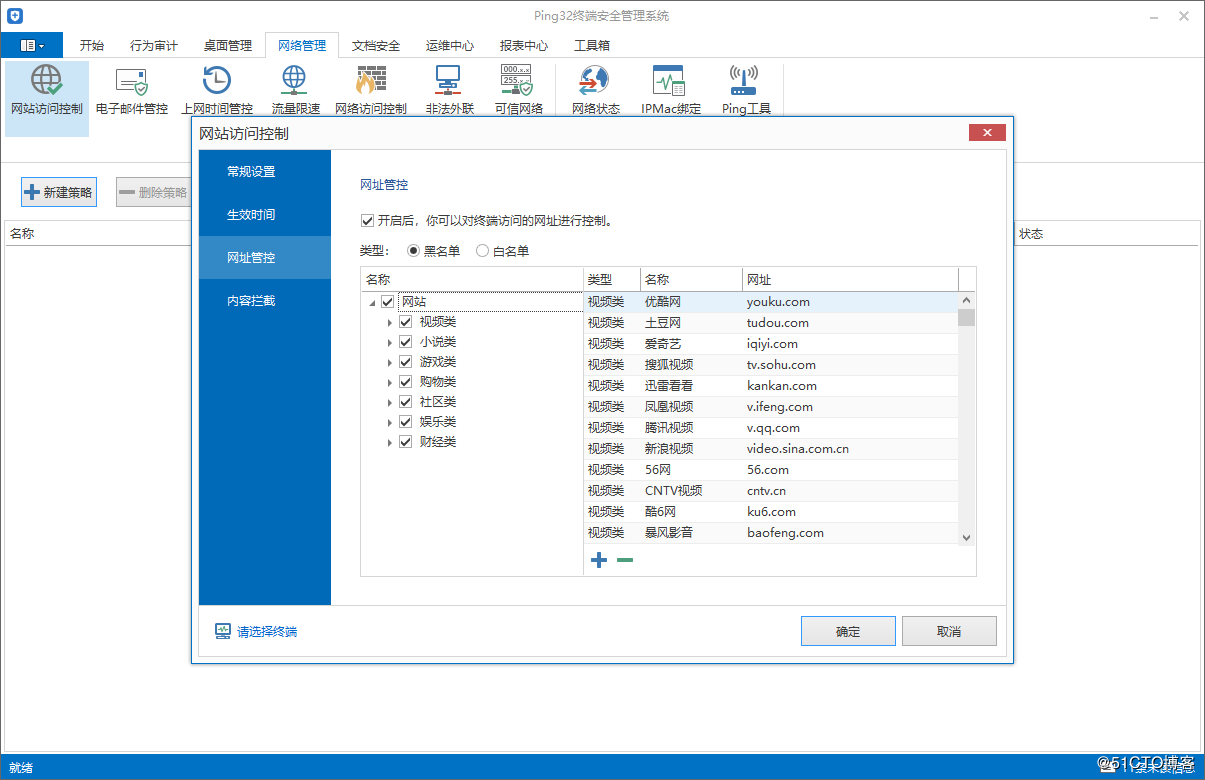The image size is (1205, 780).
Task: Click the 删除策略 button
Action: 154,192
